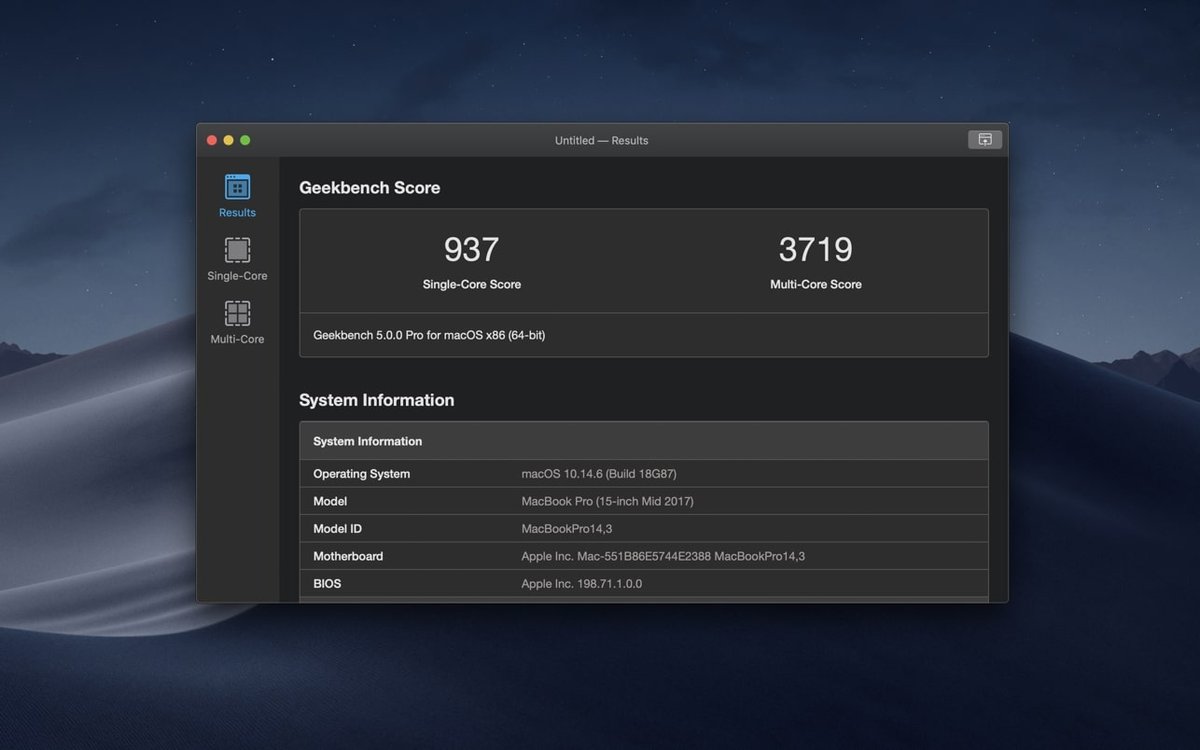1200x750 pixels.
Task: Click the upload/share icon in the titlebar
Action: pos(984,139)
